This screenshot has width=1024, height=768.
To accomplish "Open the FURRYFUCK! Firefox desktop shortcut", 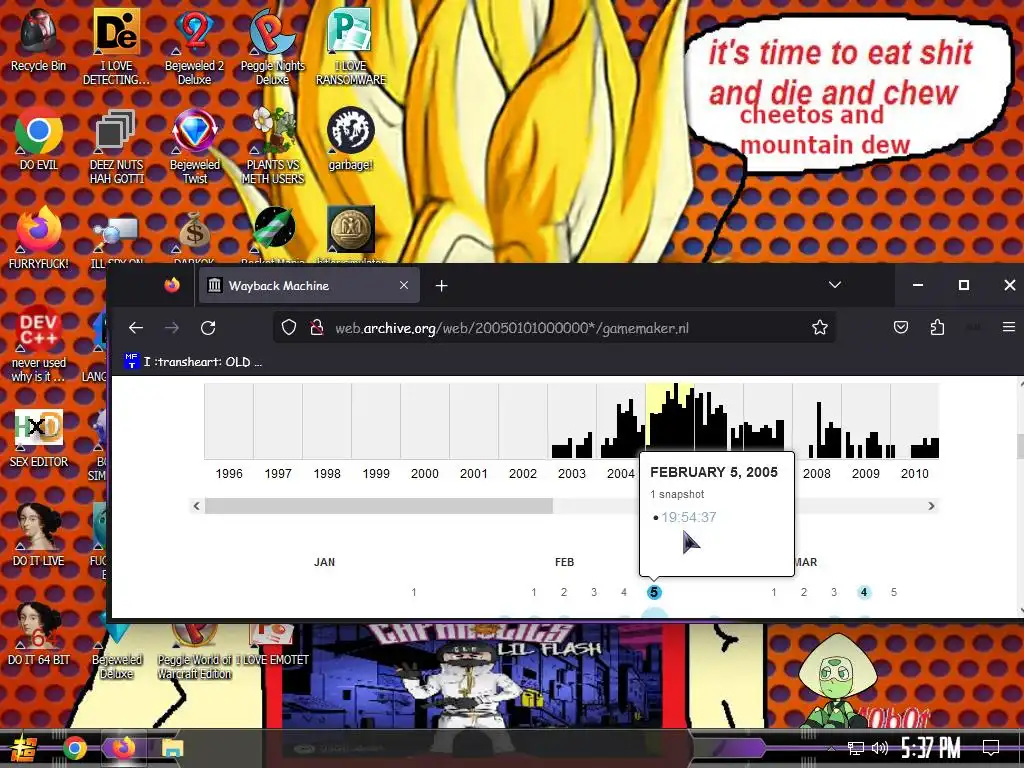I will pyautogui.click(x=39, y=238).
